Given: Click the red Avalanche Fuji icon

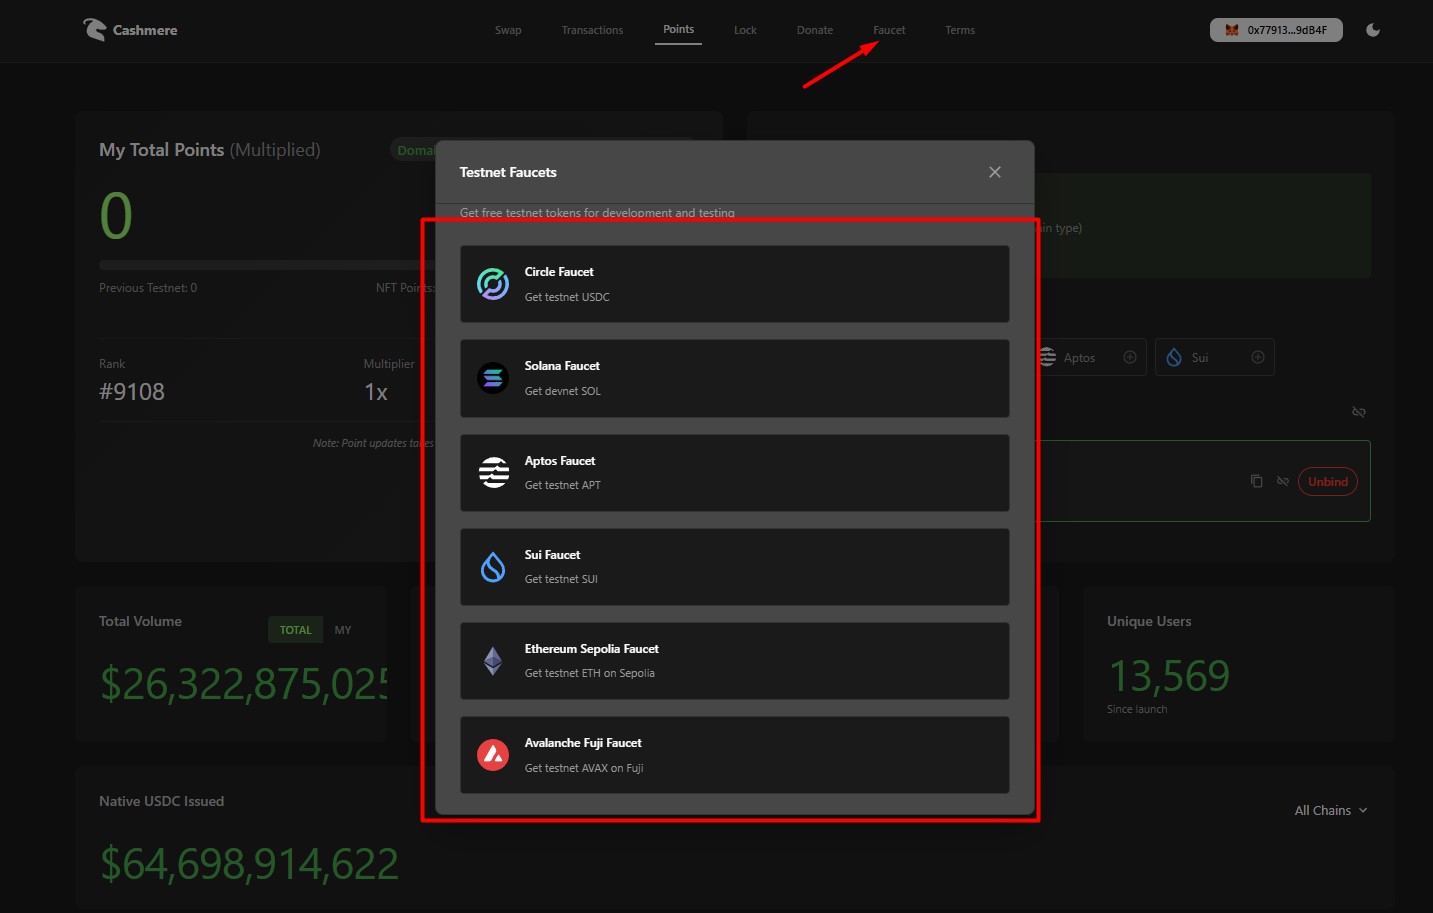Looking at the screenshot, I should [493, 755].
